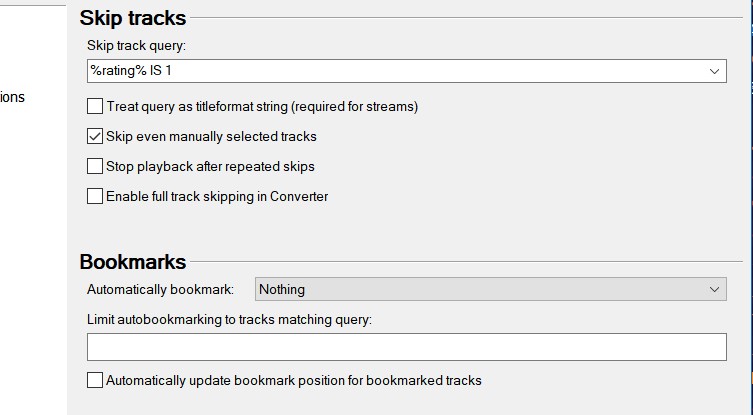Focus the empty autobookmarking query field
Screen dimensions: 753x415
click(406, 347)
